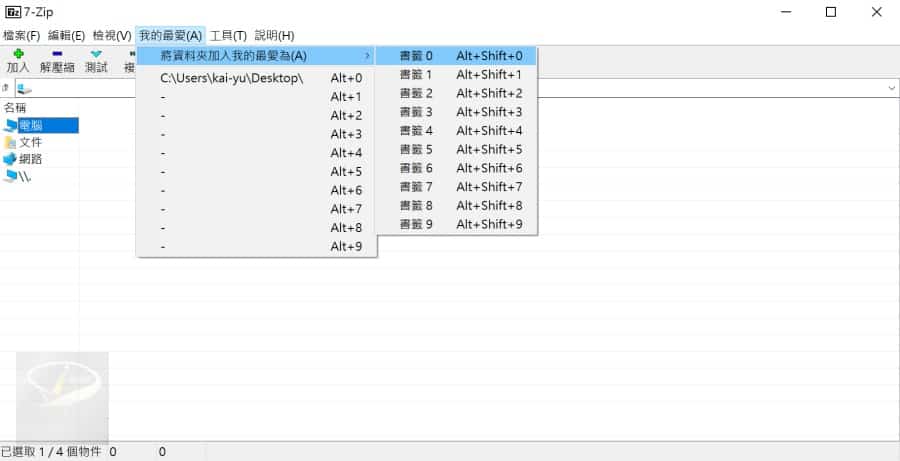This screenshot has width=900, height=461.
Task: Choose the empty favorite slot Alt+3
Action: point(257,134)
